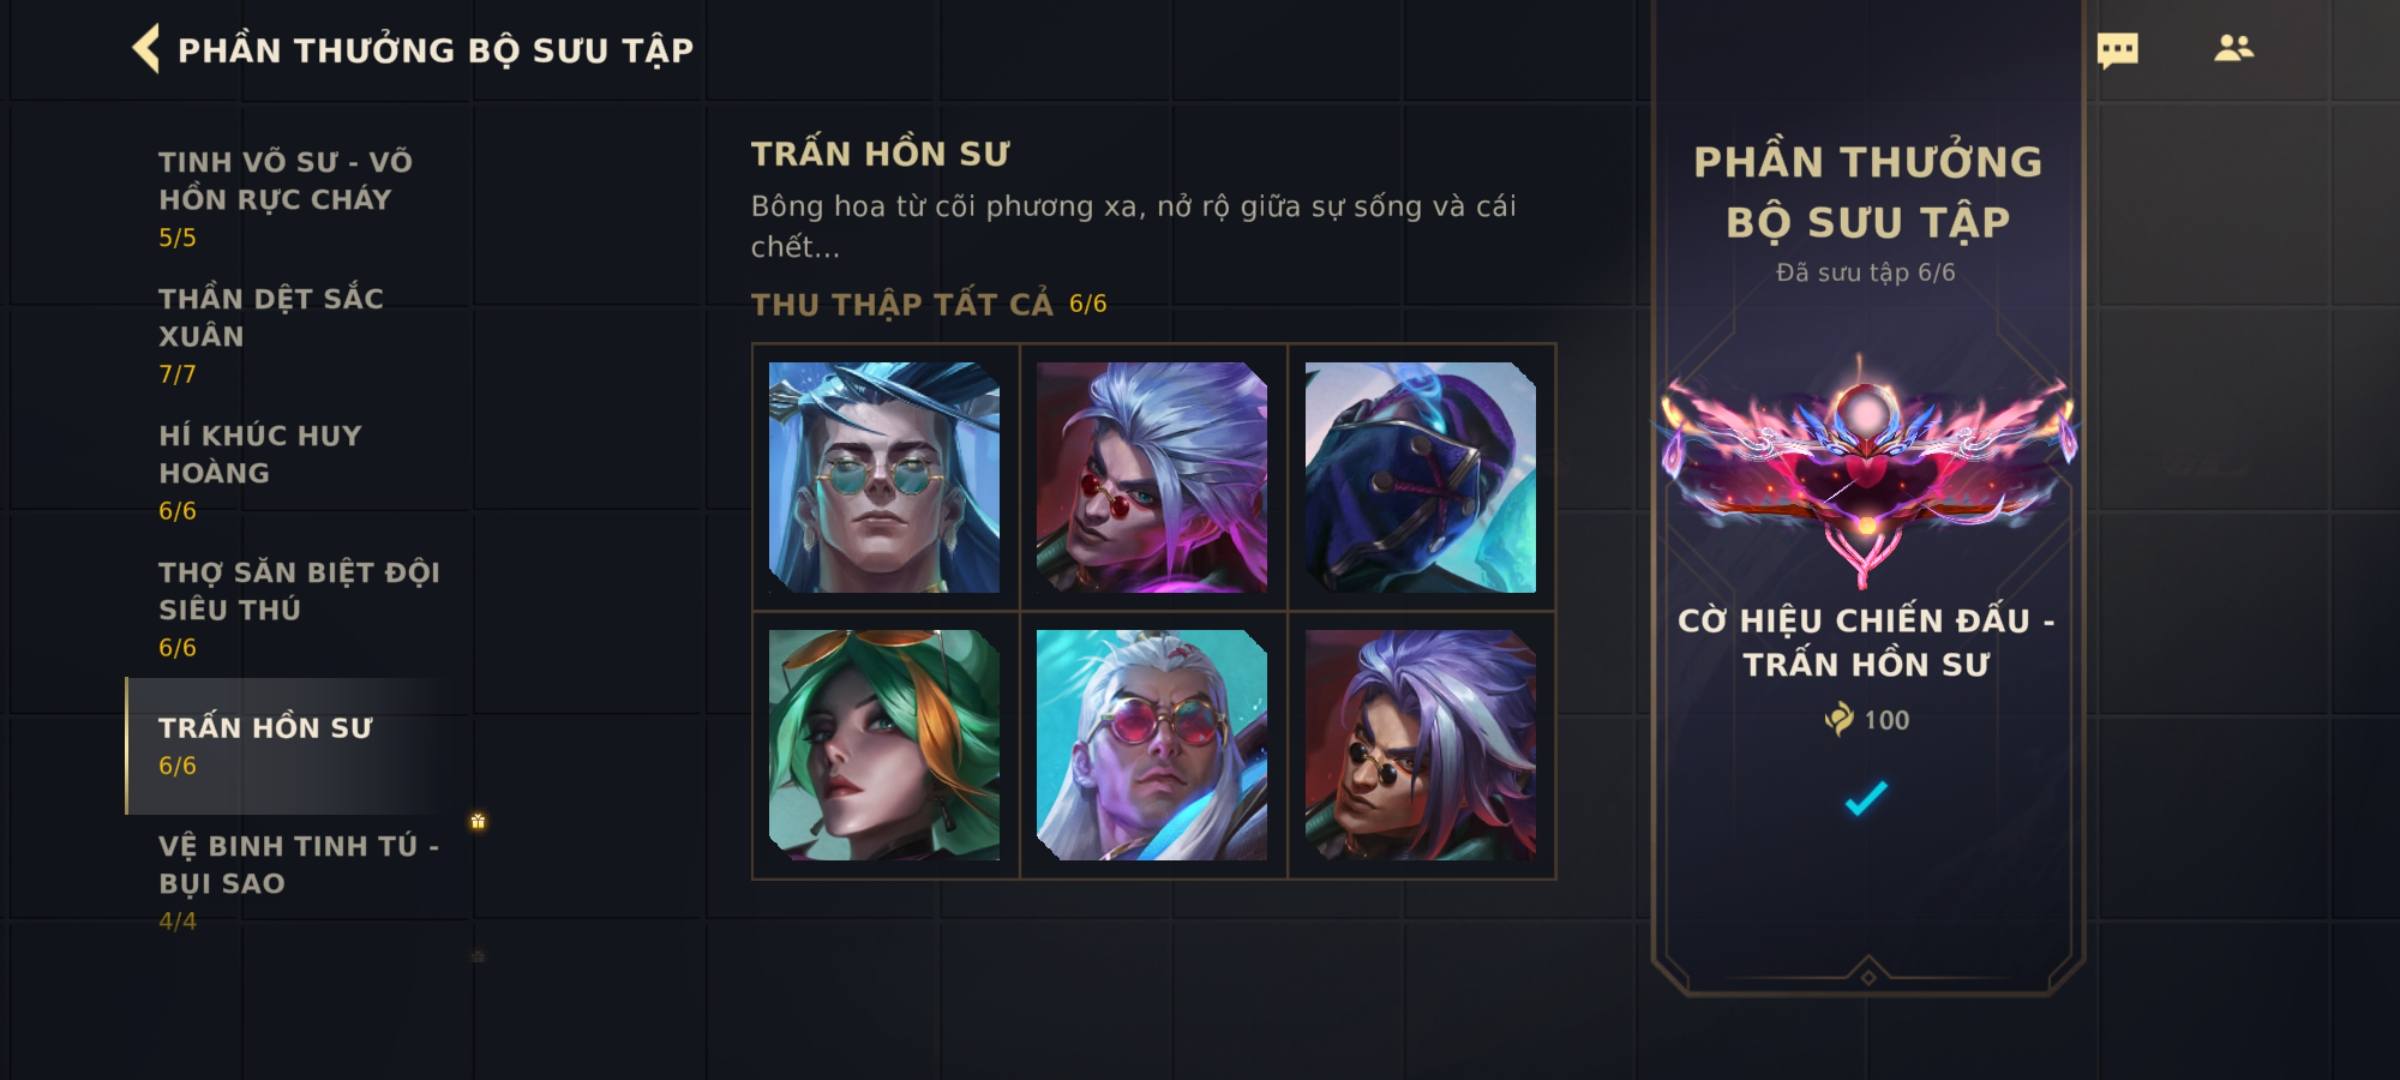2400x1080 pixels.
Task: View green and orange haired female skin
Action: tap(884, 745)
